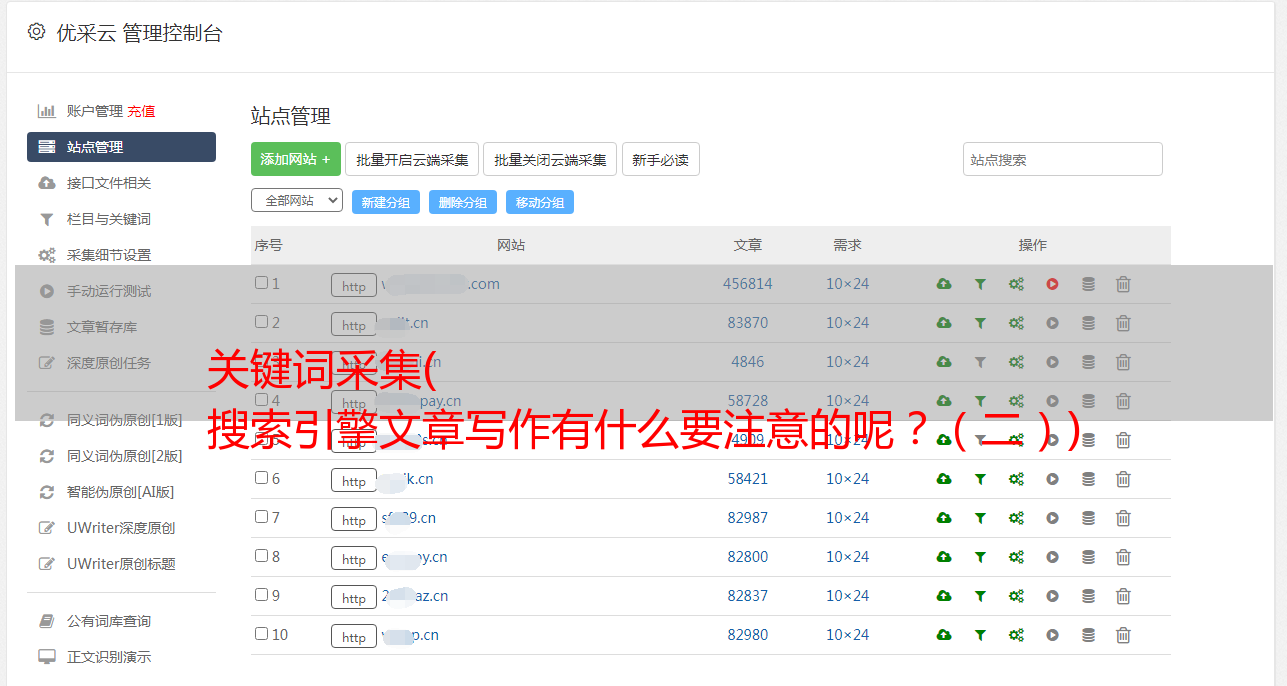This screenshot has width=1287, height=686.
Task: Click the filter icon for site 456814
Action: coord(980,284)
